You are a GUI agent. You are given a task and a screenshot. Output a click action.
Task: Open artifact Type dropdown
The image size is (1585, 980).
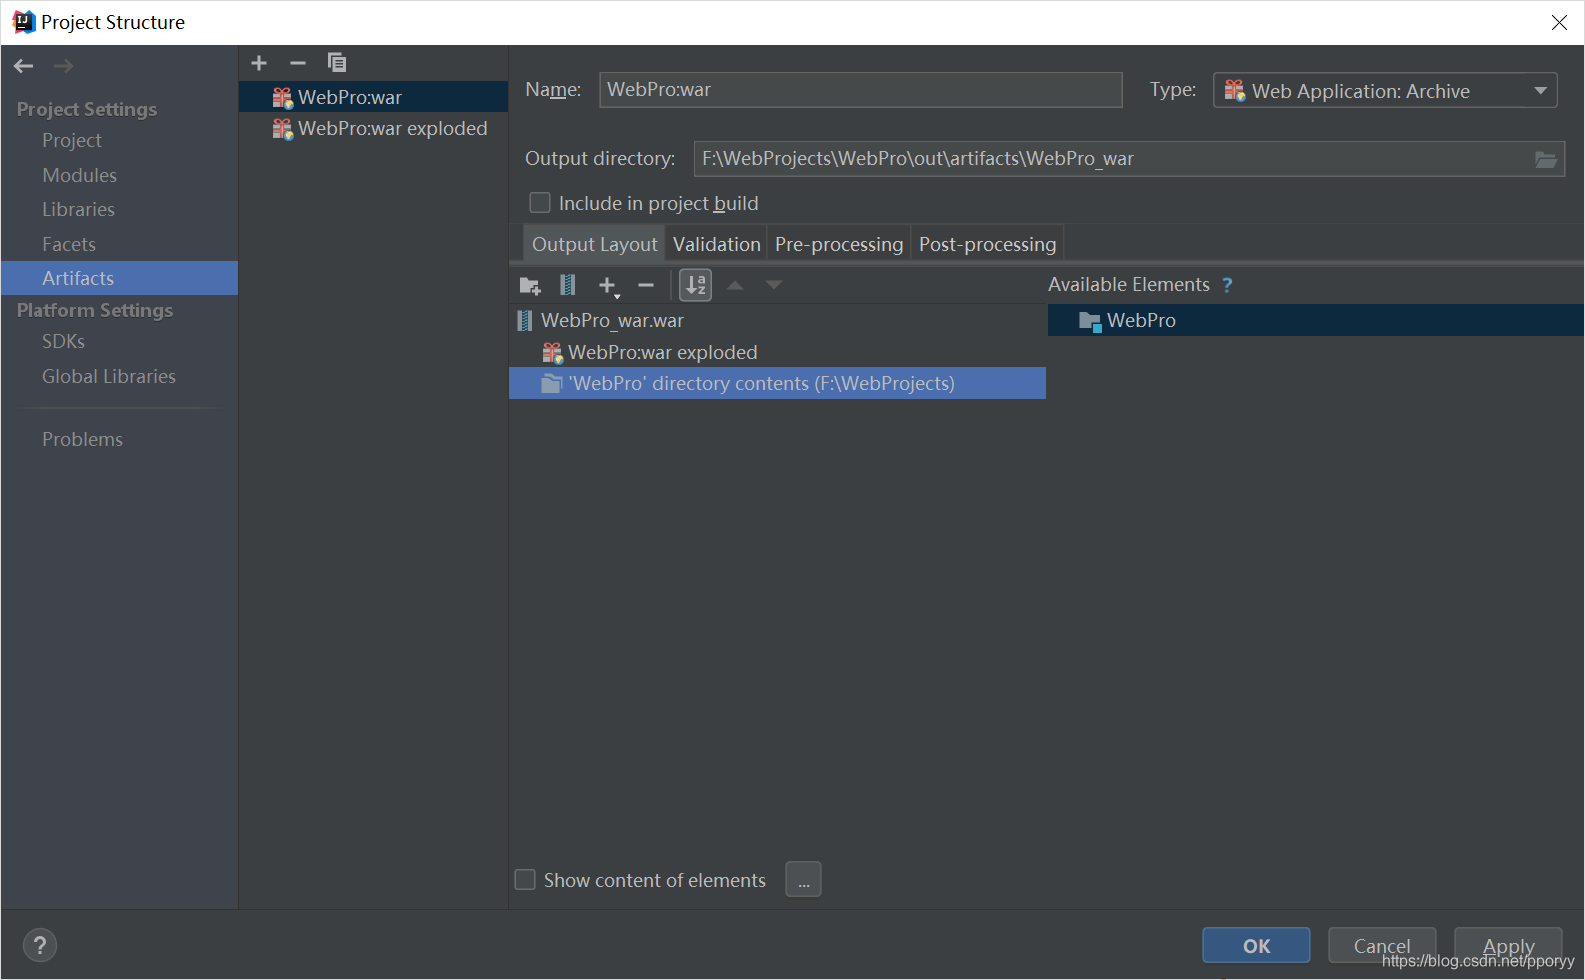pos(1385,91)
